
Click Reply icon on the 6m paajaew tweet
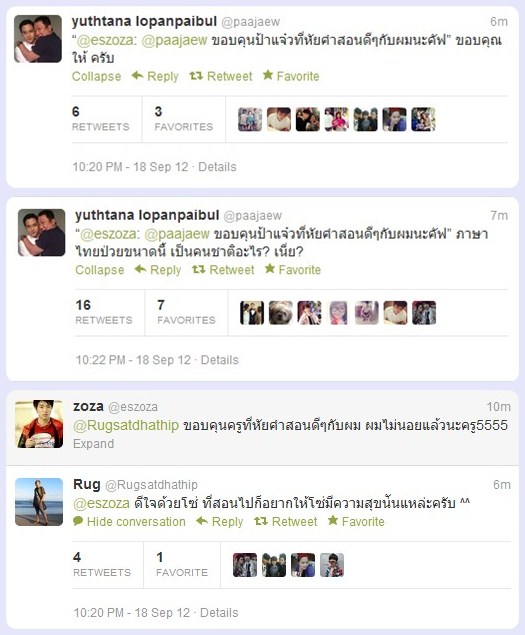[137, 75]
